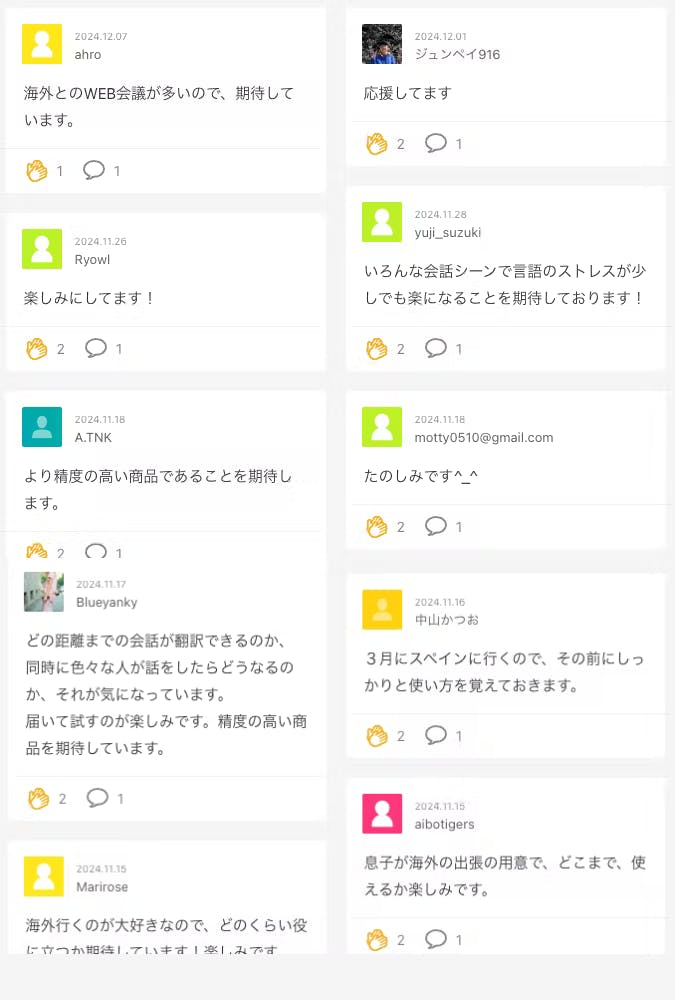
Task: Clap for motty0510's たのしみです comment
Action: [x=377, y=527]
